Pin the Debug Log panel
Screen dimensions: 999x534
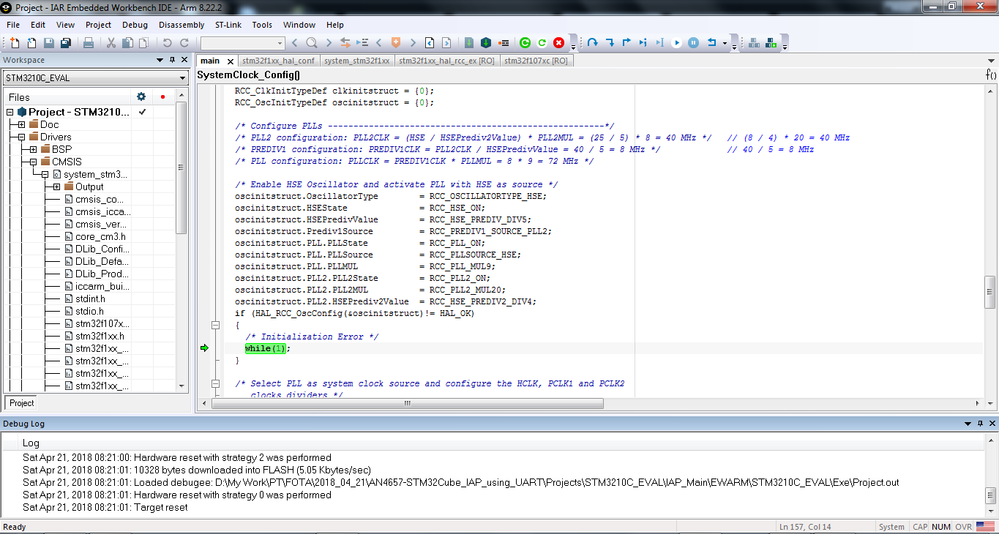(981, 424)
